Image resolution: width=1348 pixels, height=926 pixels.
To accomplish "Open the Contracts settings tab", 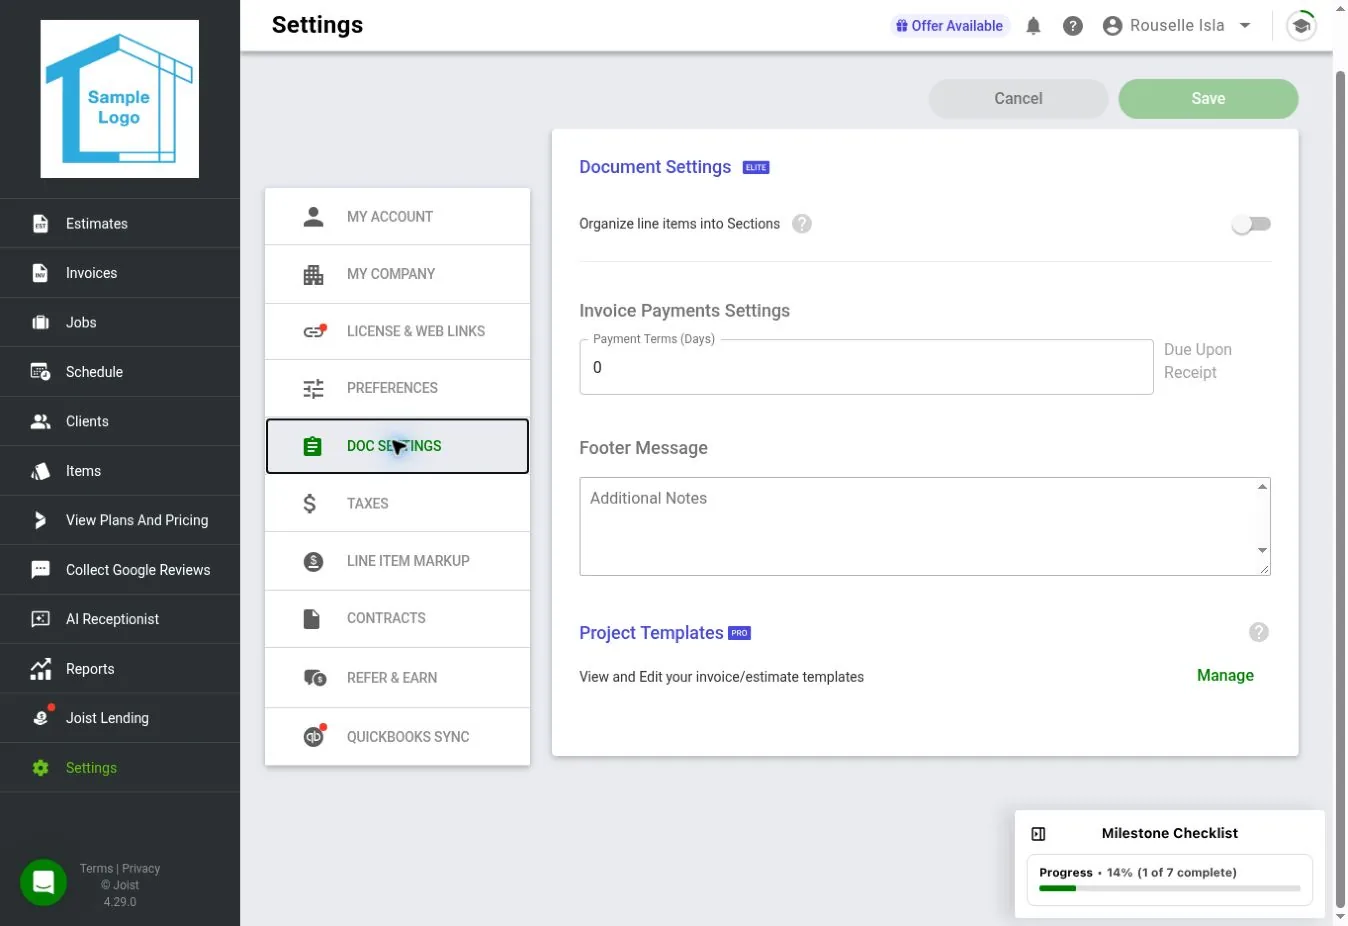I will (397, 619).
